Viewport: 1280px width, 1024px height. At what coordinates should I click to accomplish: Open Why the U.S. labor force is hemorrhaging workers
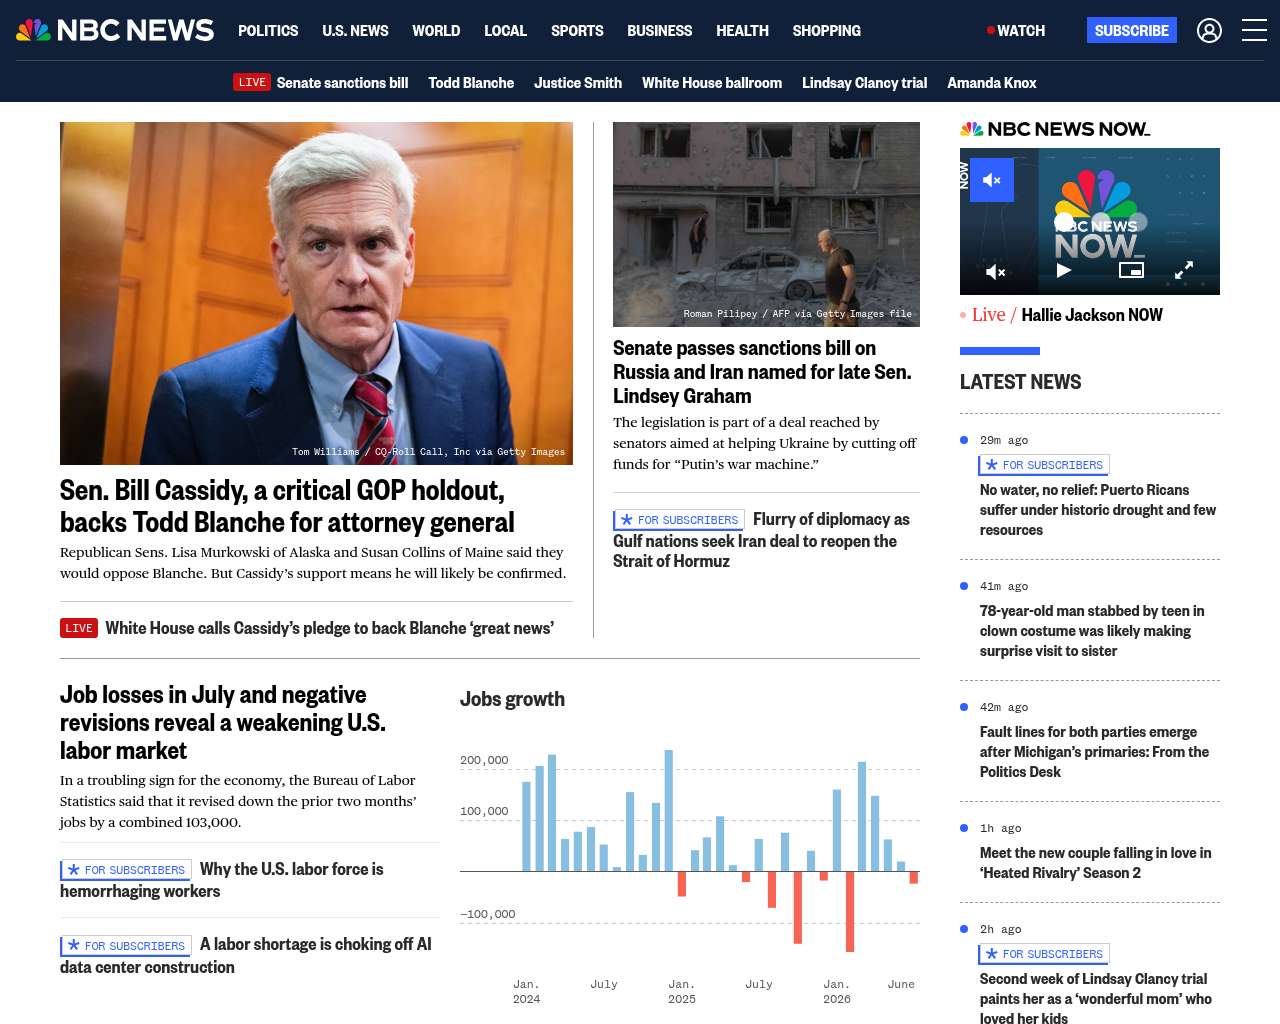[x=222, y=880]
